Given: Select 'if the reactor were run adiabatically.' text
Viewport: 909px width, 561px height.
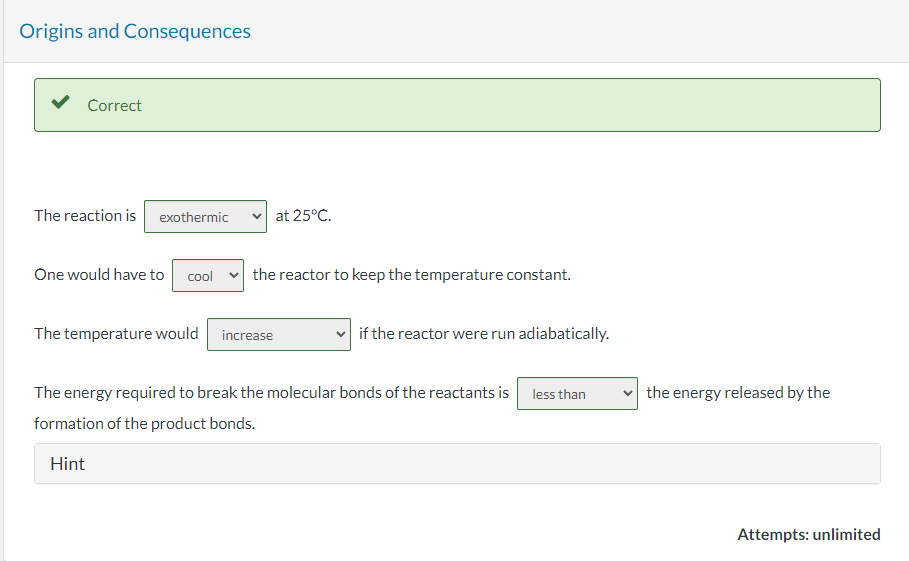Looking at the screenshot, I should point(484,334).
